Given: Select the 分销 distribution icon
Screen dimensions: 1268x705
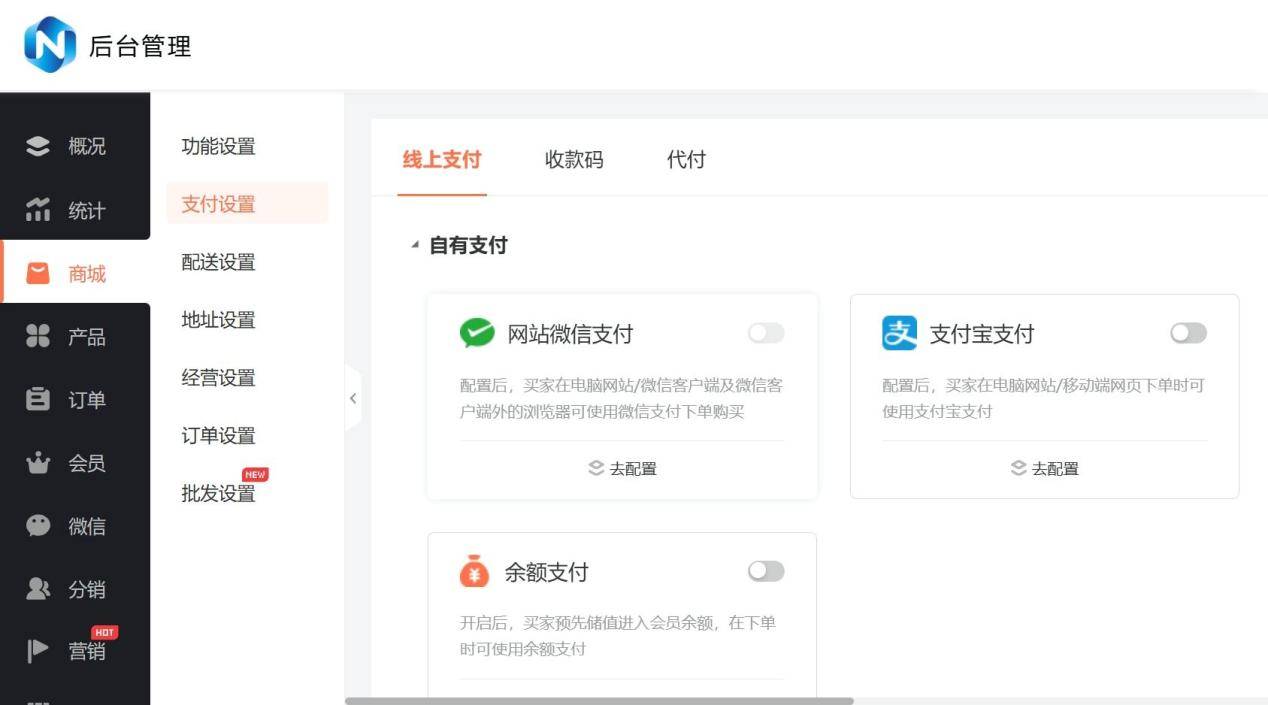Looking at the screenshot, I should 38,589.
